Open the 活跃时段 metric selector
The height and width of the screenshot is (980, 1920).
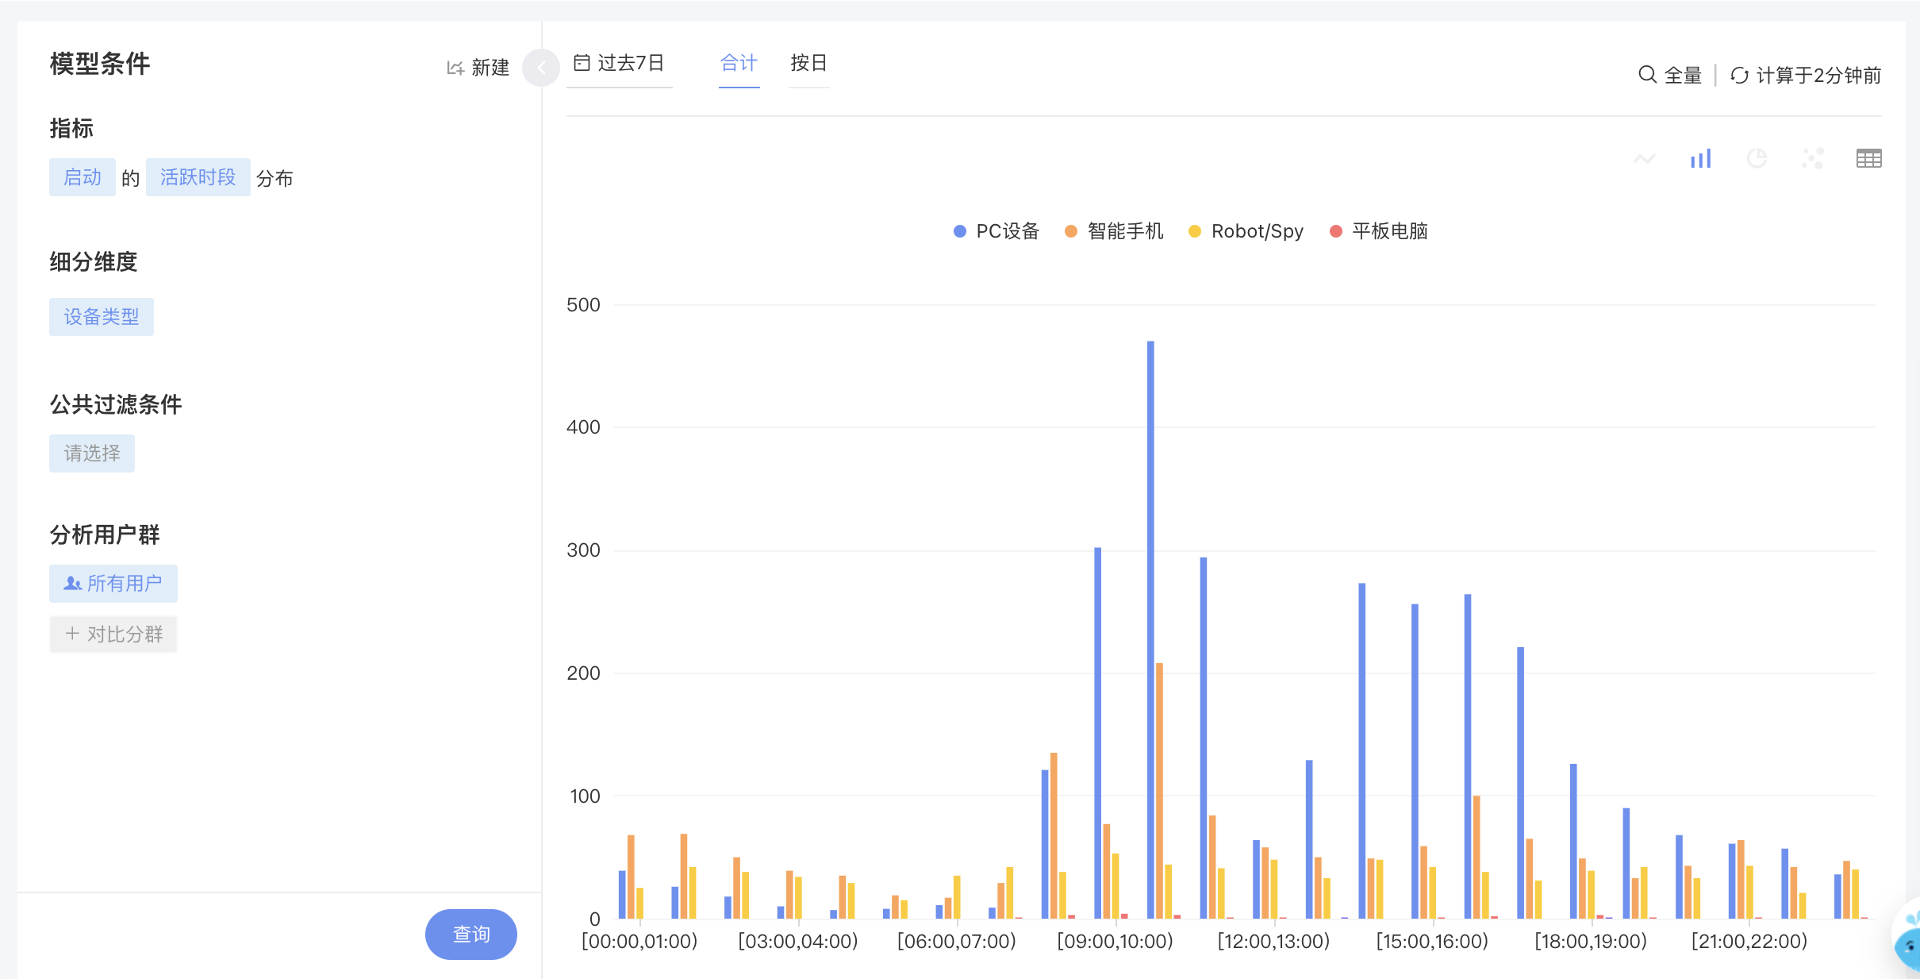click(198, 177)
